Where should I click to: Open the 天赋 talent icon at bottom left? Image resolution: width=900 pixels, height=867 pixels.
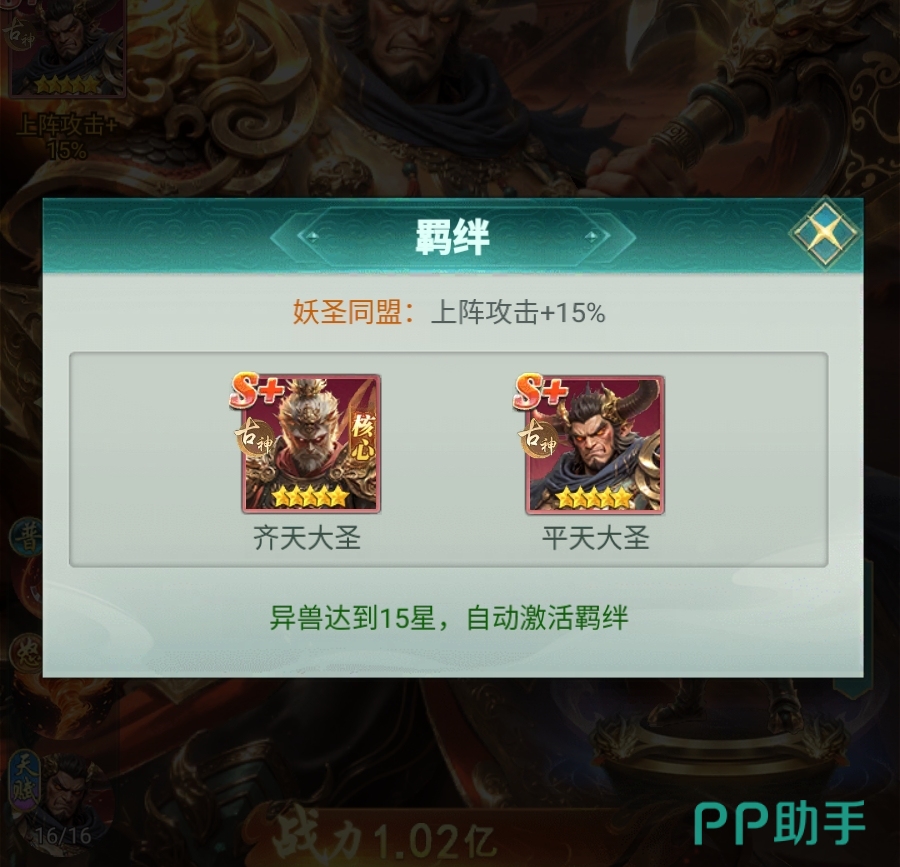tap(26, 782)
